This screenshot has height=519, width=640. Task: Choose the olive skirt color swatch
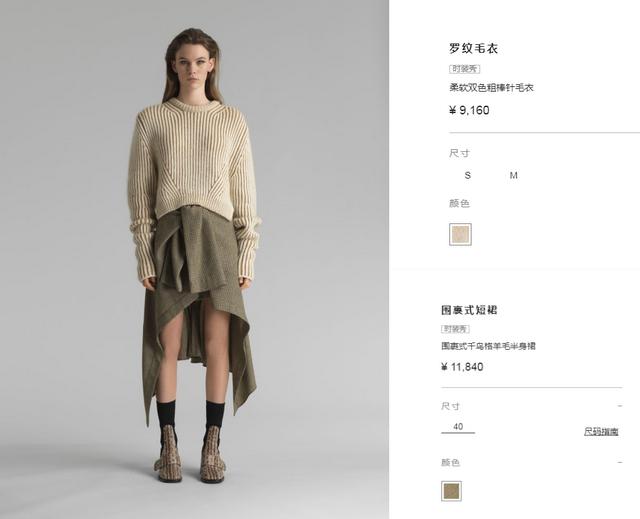pyautogui.click(x=451, y=491)
